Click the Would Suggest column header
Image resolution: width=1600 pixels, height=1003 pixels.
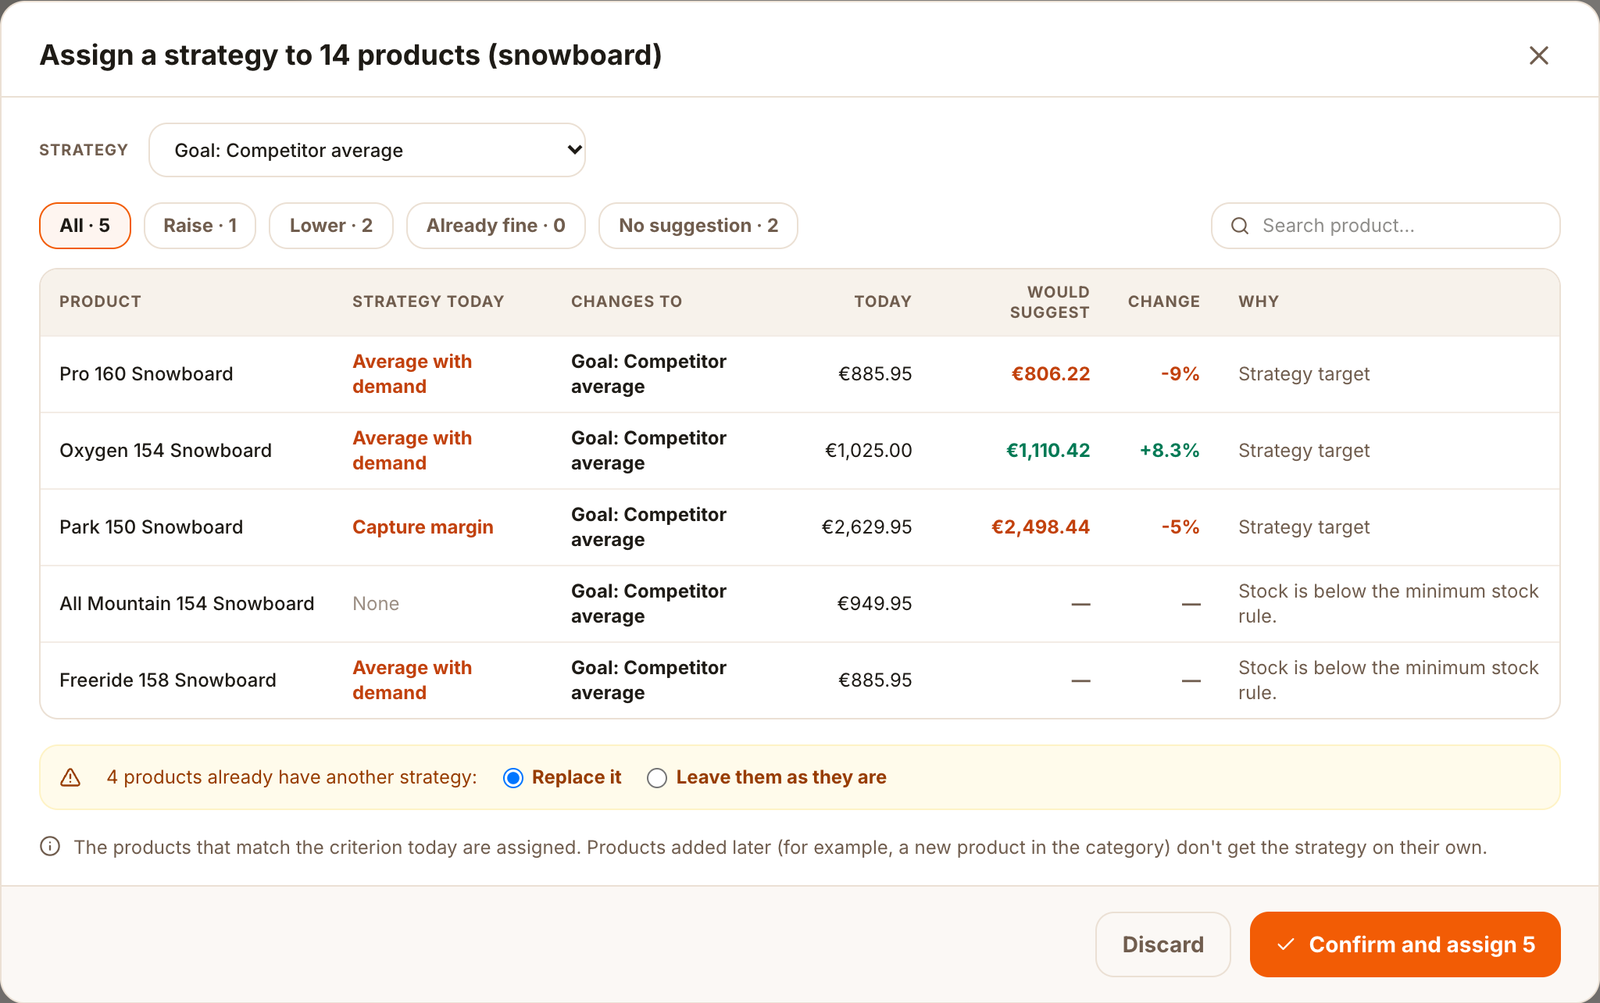click(x=1049, y=302)
